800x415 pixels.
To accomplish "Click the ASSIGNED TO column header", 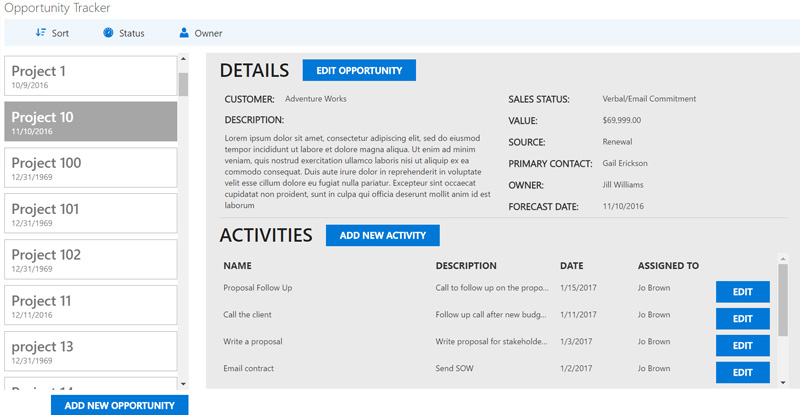I will pos(668,265).
